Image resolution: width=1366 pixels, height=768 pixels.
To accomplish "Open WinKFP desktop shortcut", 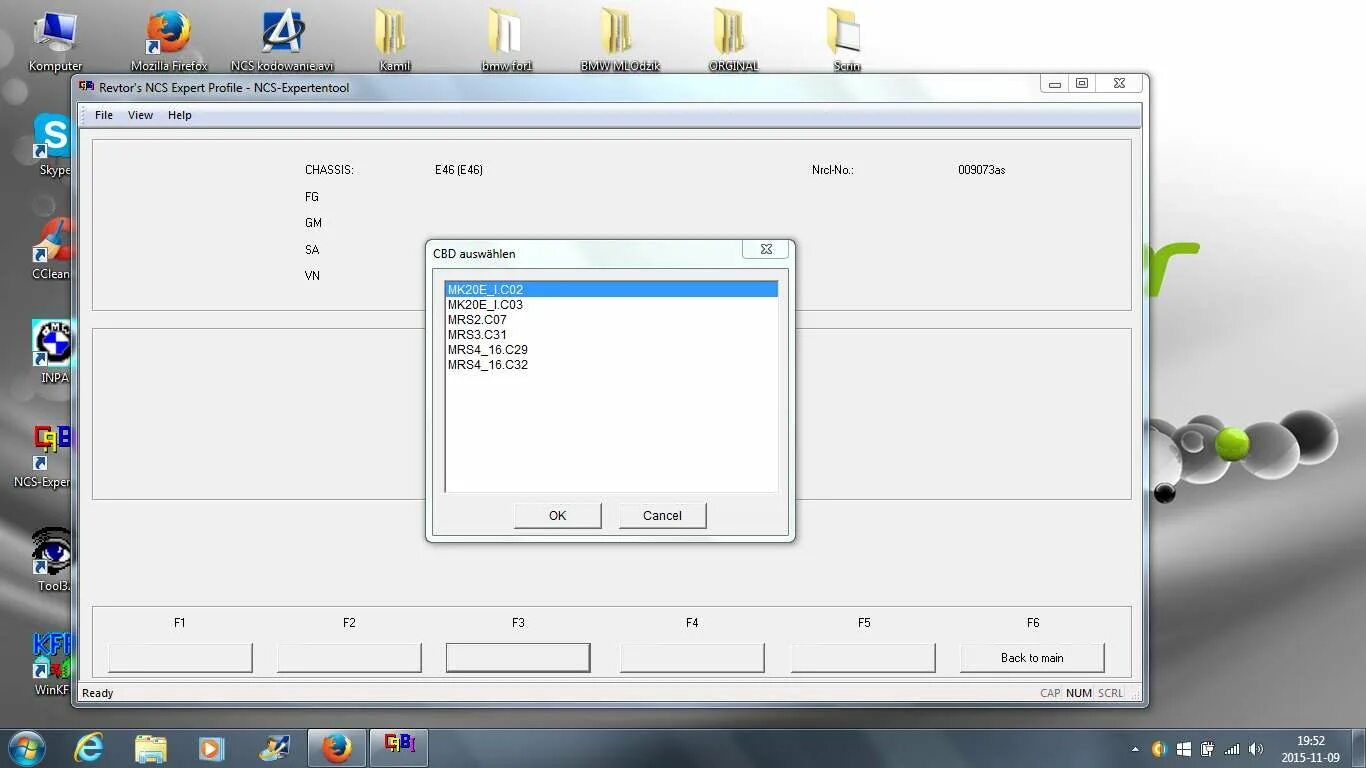I will pos(52,664).
